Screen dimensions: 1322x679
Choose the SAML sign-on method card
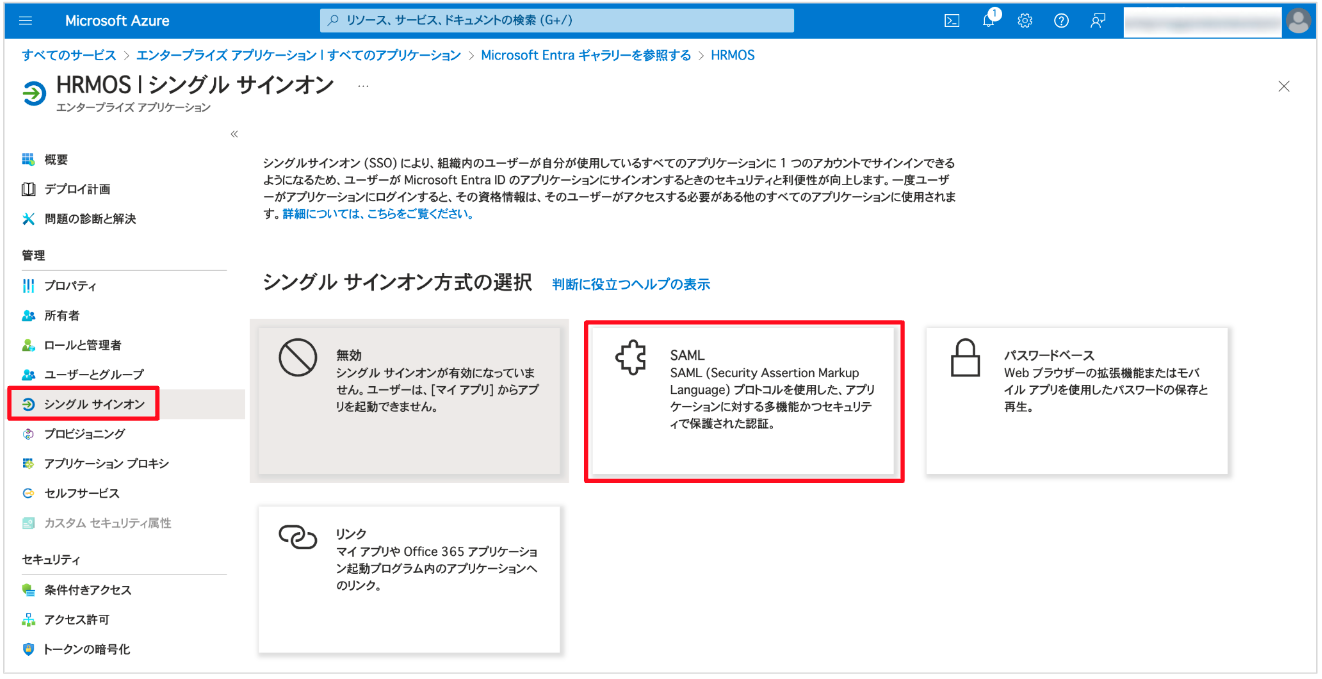click(x=744, y=401)
